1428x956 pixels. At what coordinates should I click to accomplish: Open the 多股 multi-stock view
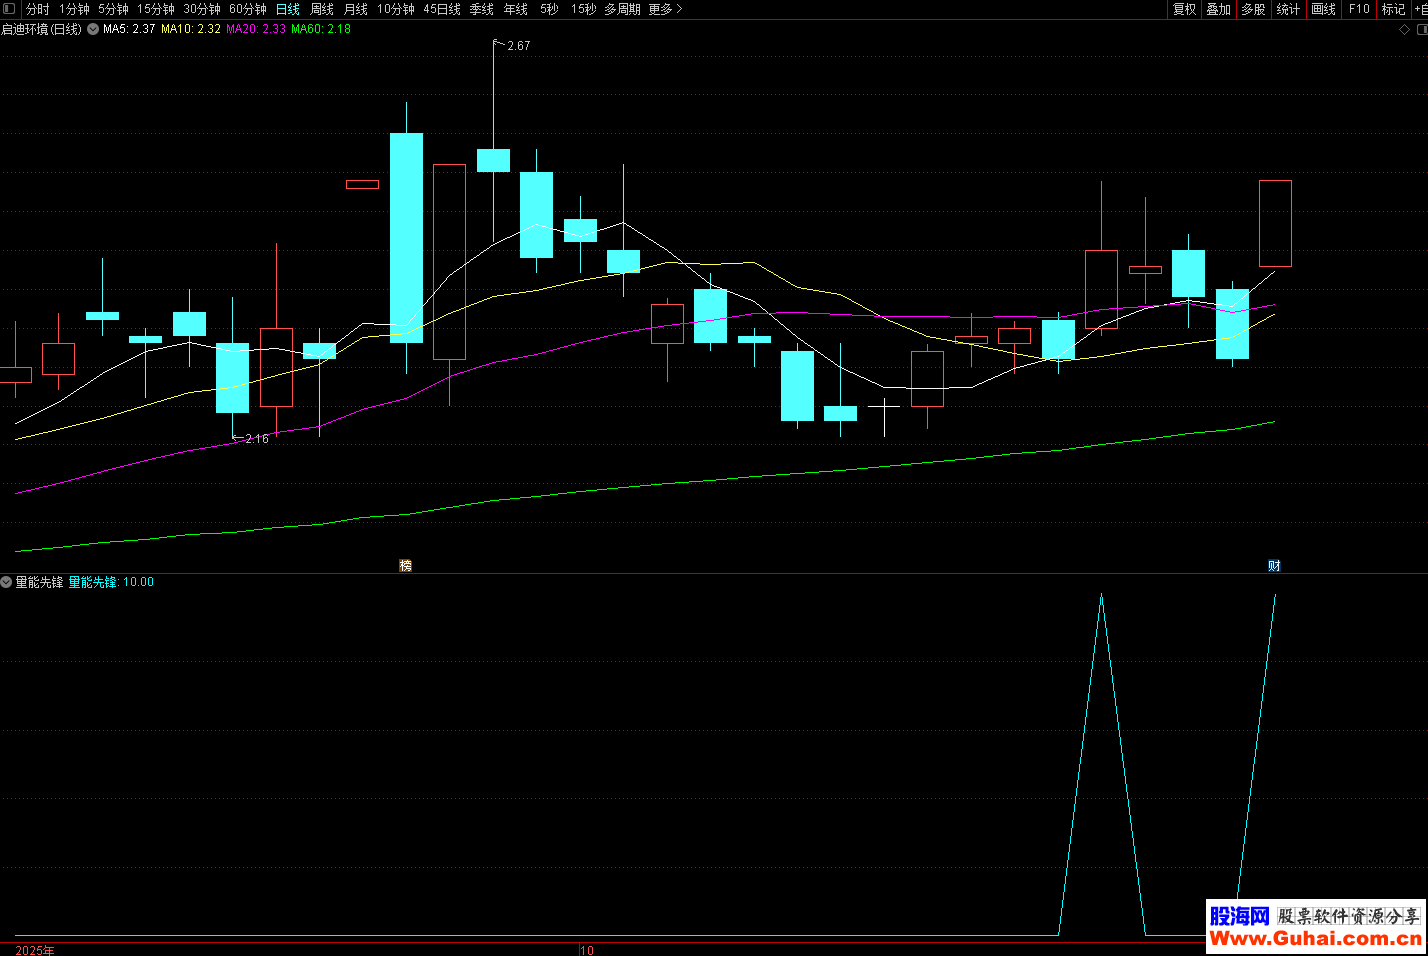click(x=1253, y=9)
